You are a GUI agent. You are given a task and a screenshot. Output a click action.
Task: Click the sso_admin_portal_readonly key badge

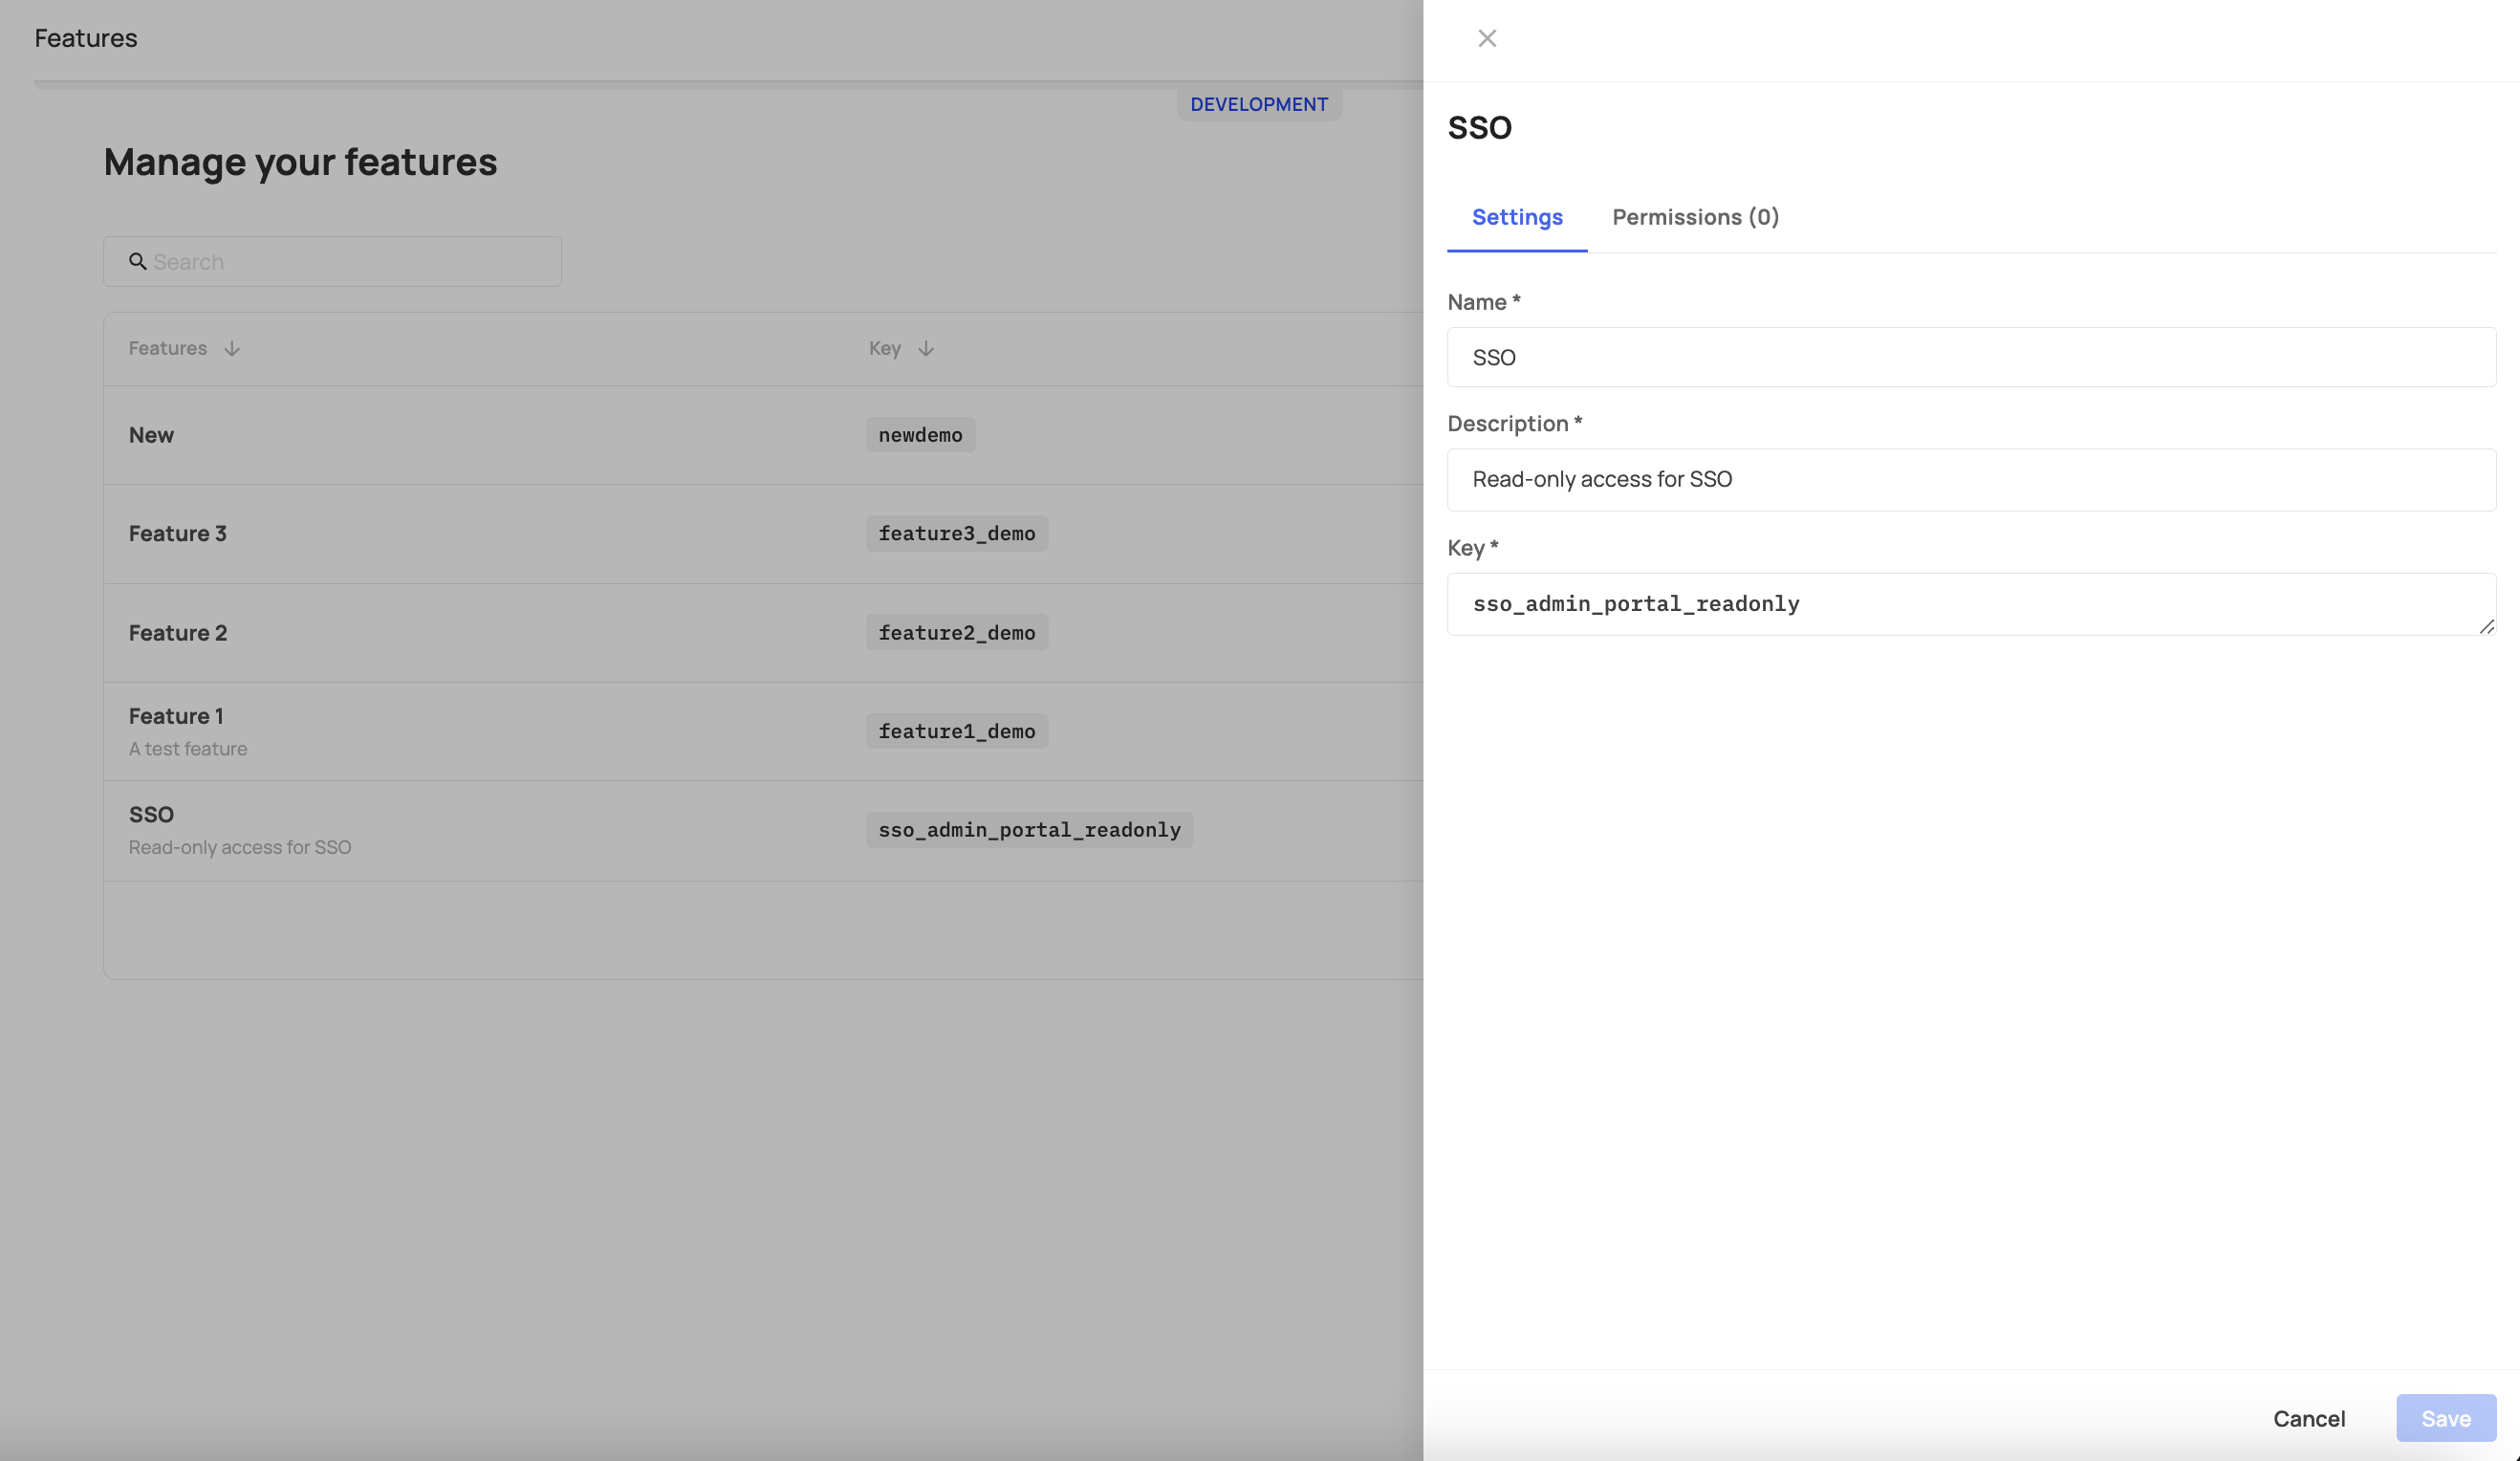(x=1029, y=829)
